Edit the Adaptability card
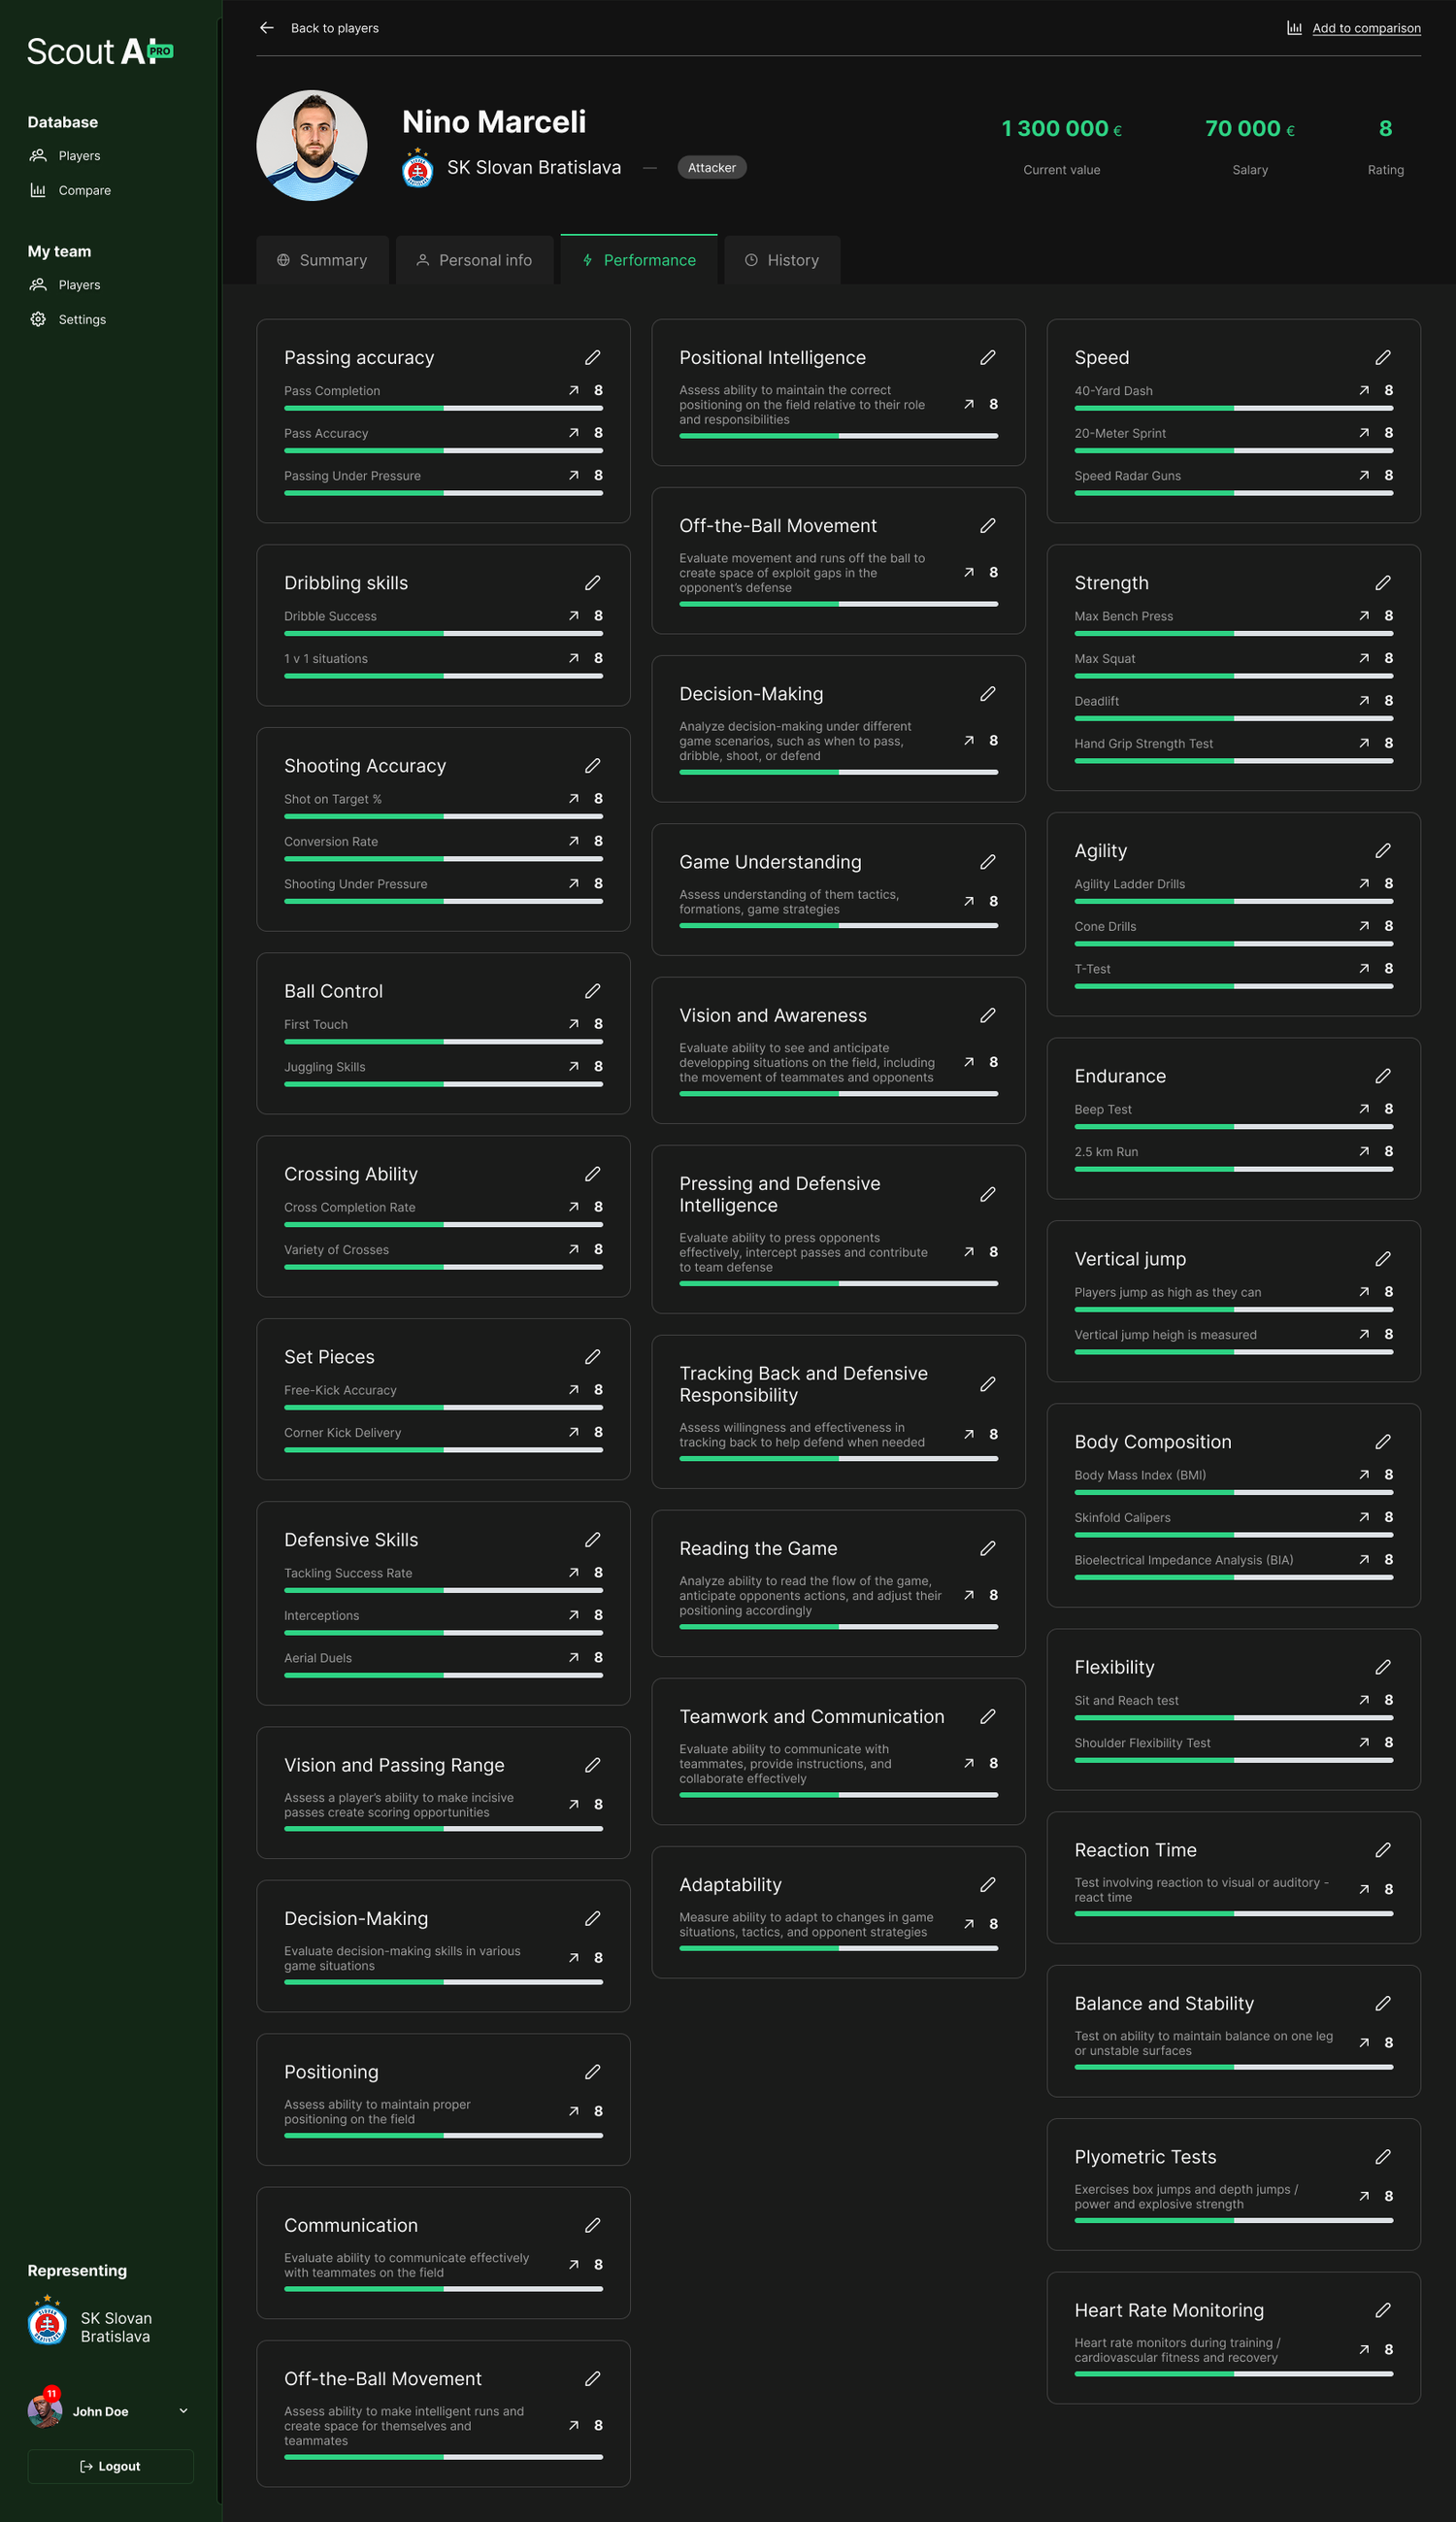This screenshot has width=1456, height=2522. pyautogui.click(x=987, y=1884)
